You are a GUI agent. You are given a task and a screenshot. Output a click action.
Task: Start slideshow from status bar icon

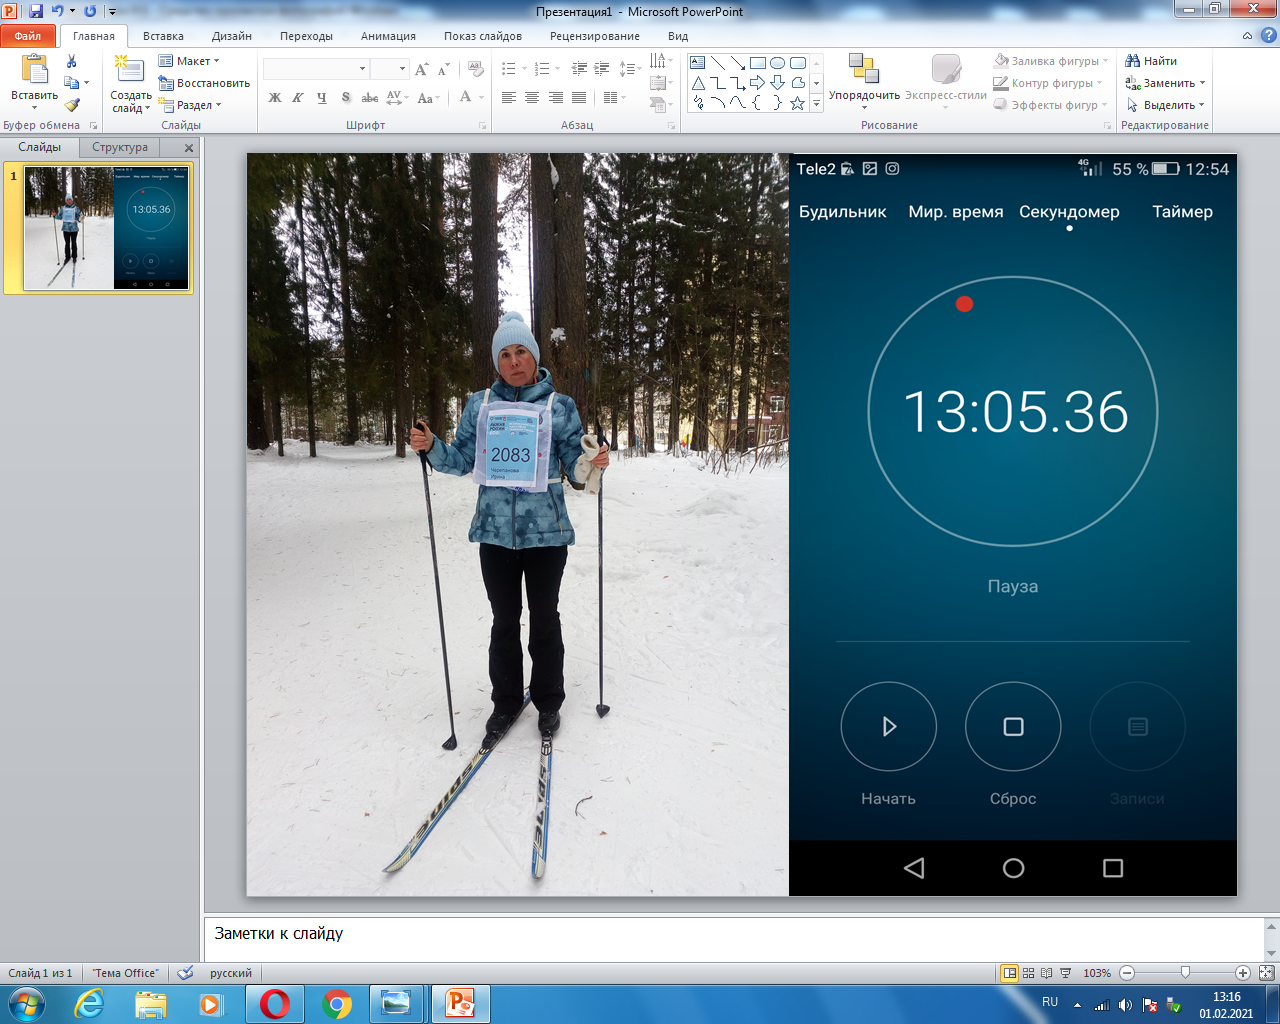pos(1065,973)
